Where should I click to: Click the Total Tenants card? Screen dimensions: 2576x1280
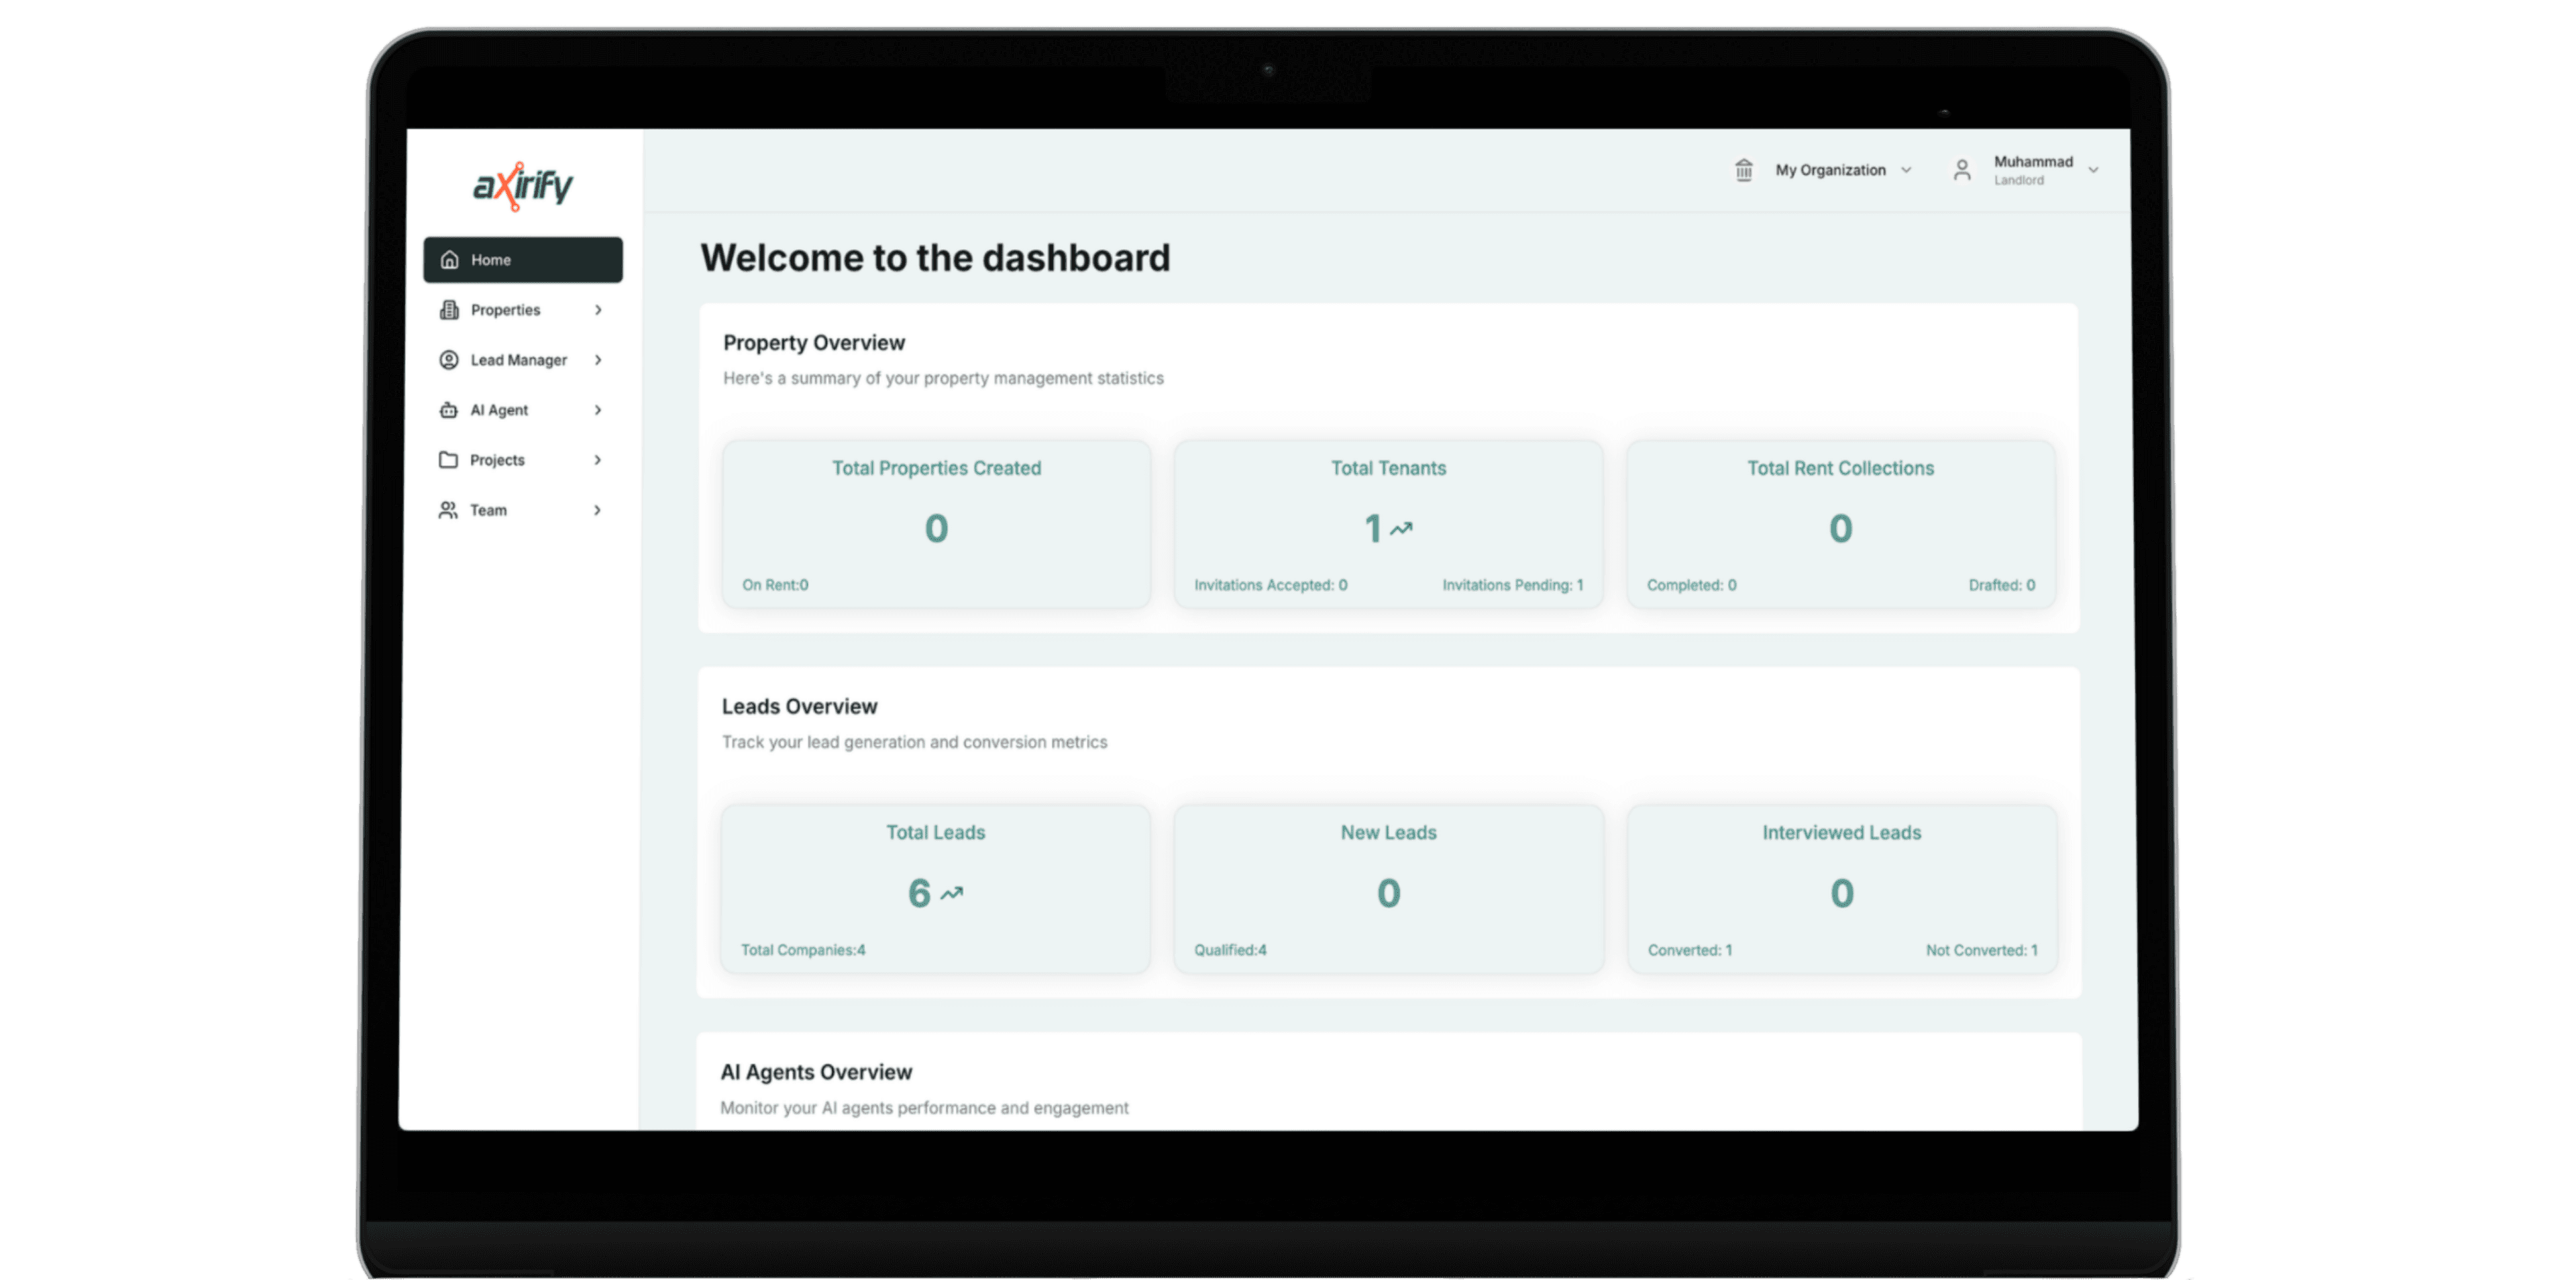coord(1388,524)
